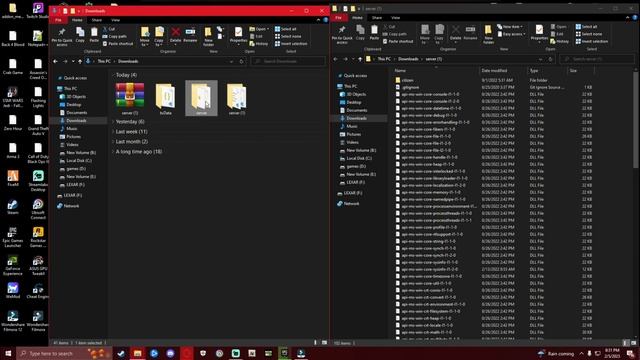Open File tab in Downloads window
The image size is (640, 360).
click(x=58, y=20)
